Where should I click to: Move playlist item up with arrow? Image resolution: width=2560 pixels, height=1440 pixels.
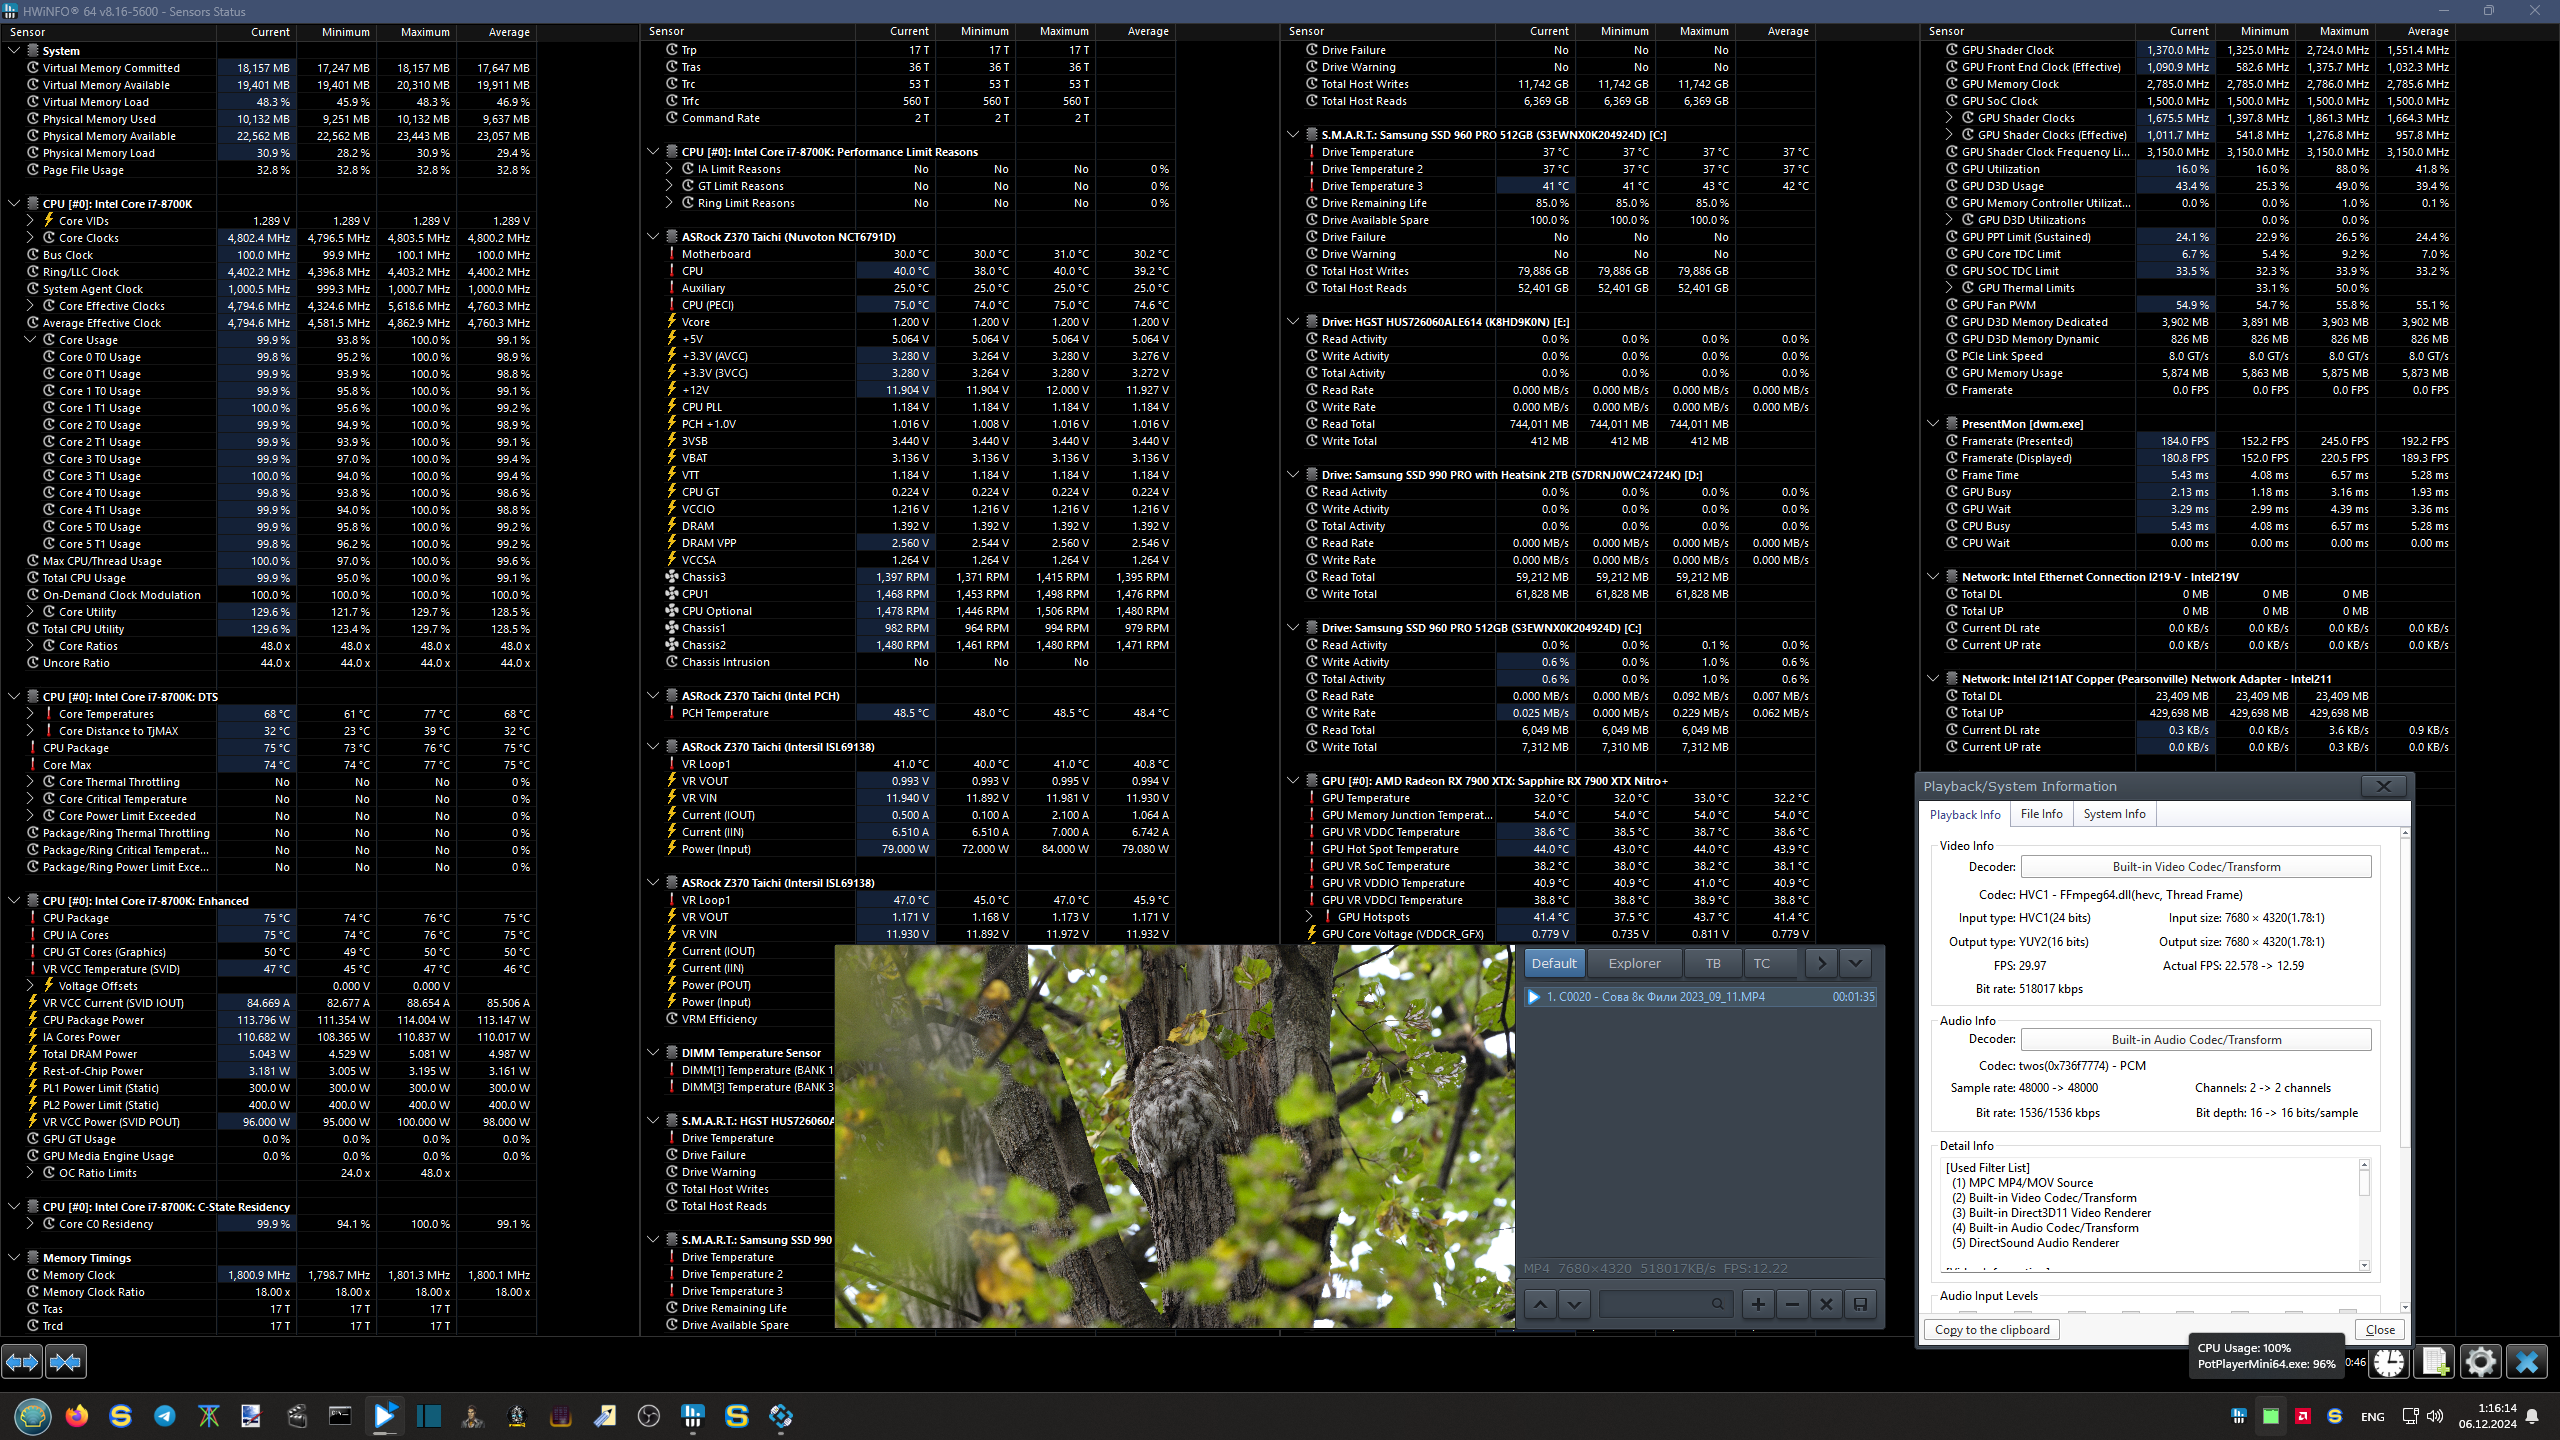(x=1540, y=1304)
